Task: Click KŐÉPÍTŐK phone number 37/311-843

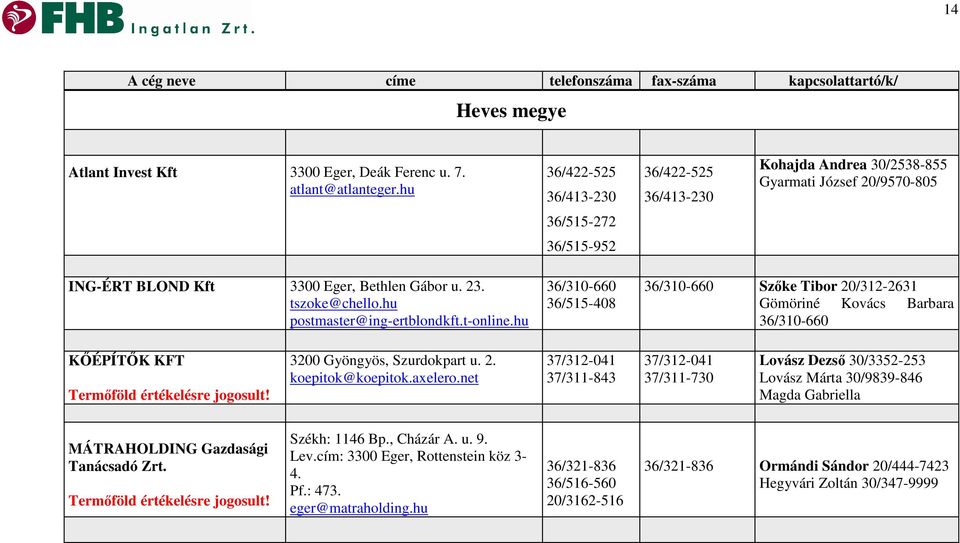Action: click(581, 378)
